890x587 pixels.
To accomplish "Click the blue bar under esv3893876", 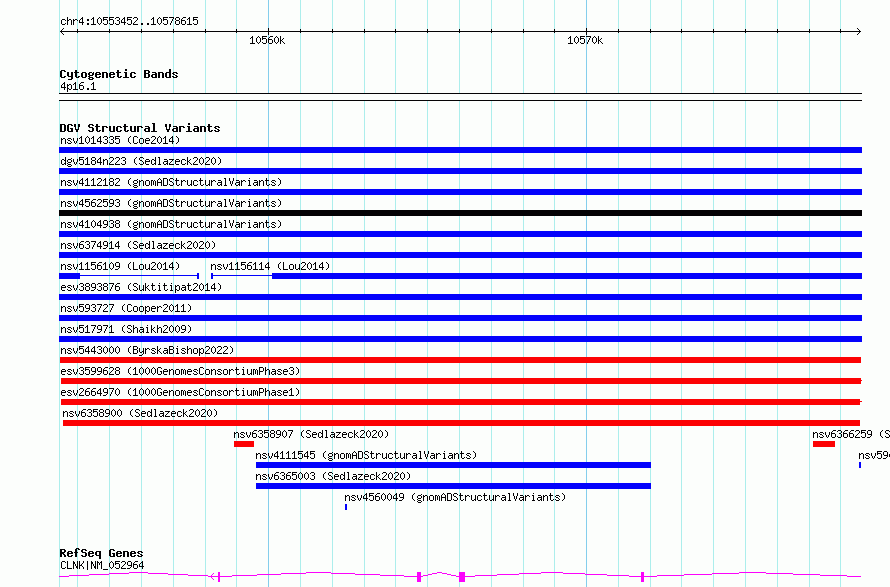I will pyautogui.click(x=460, y=297).
